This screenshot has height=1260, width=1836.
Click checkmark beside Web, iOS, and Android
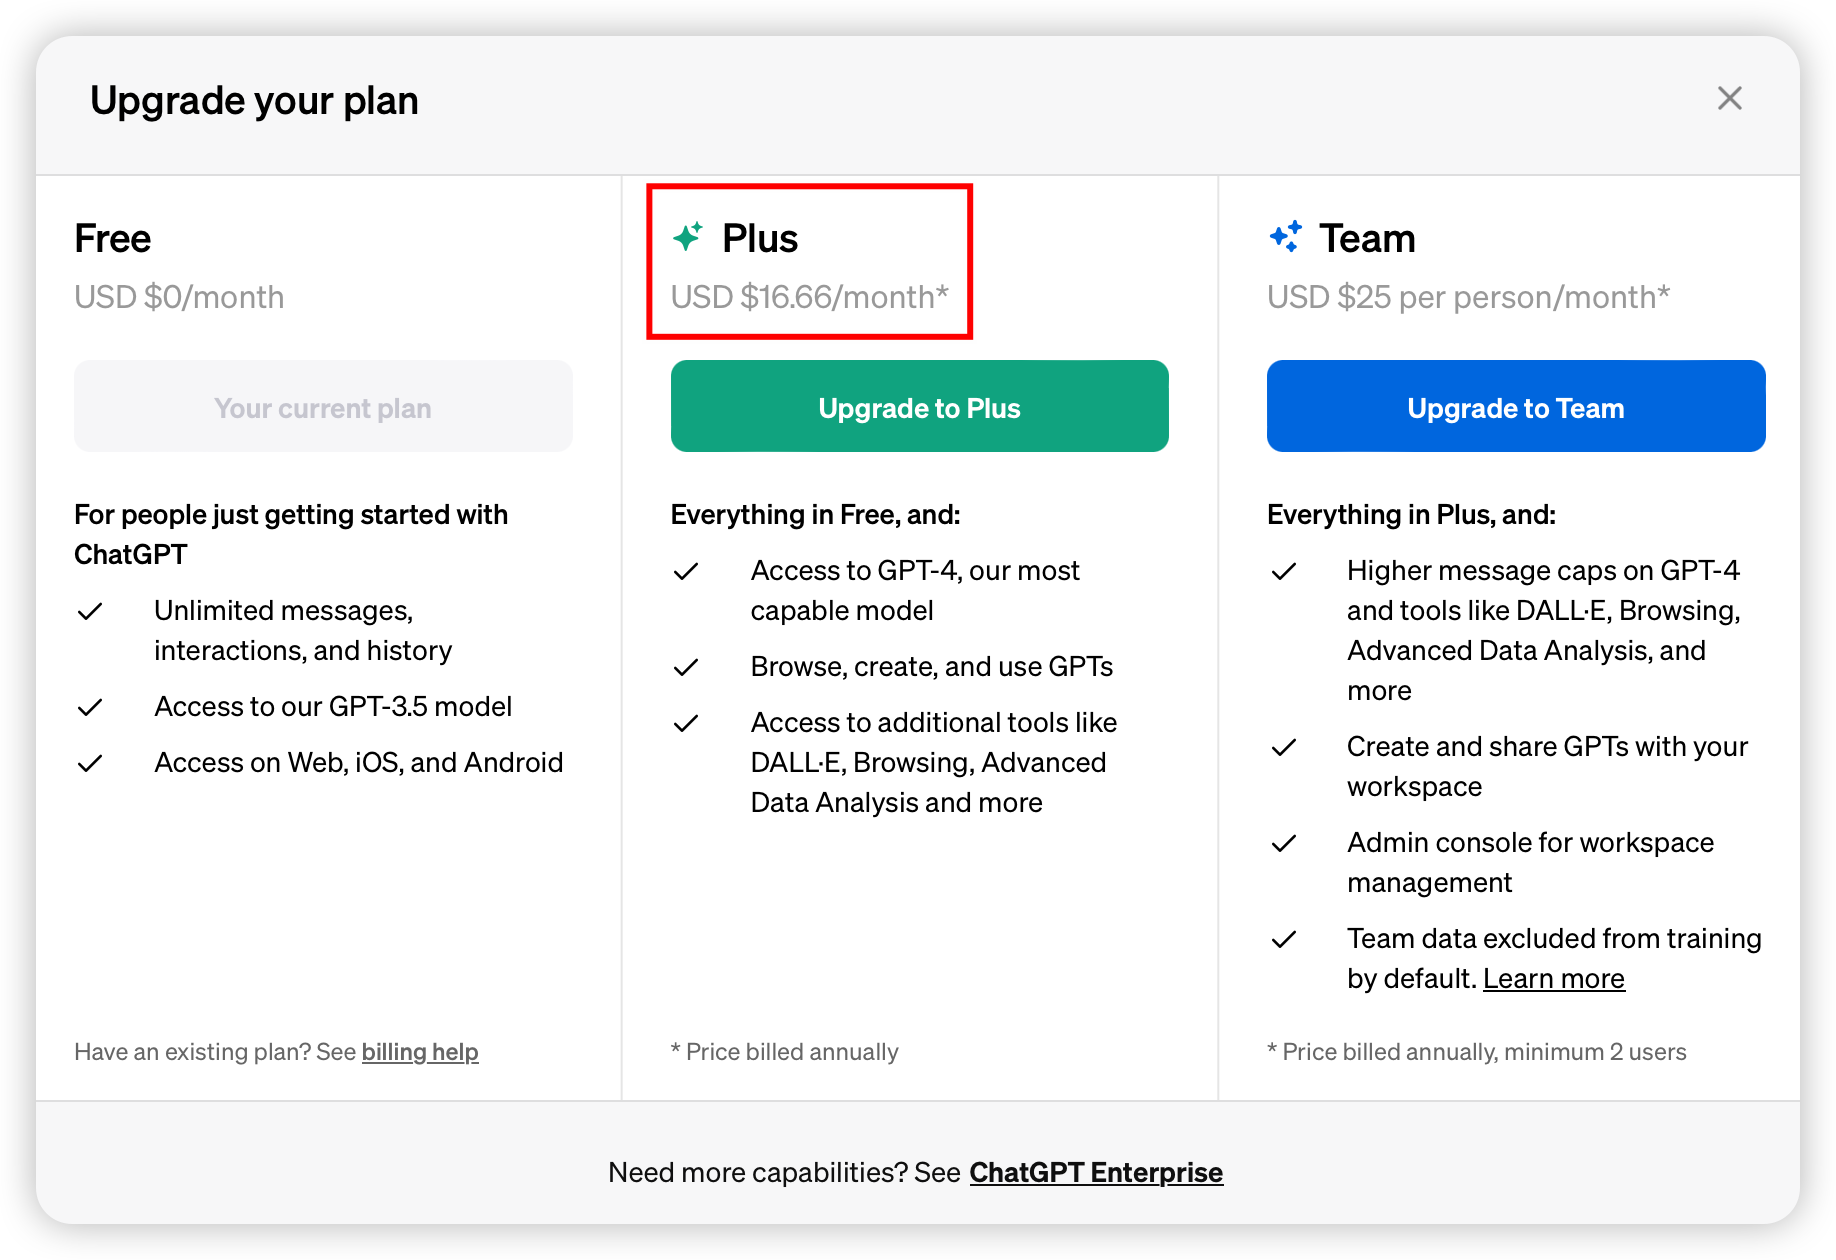(x=90, y=763)
